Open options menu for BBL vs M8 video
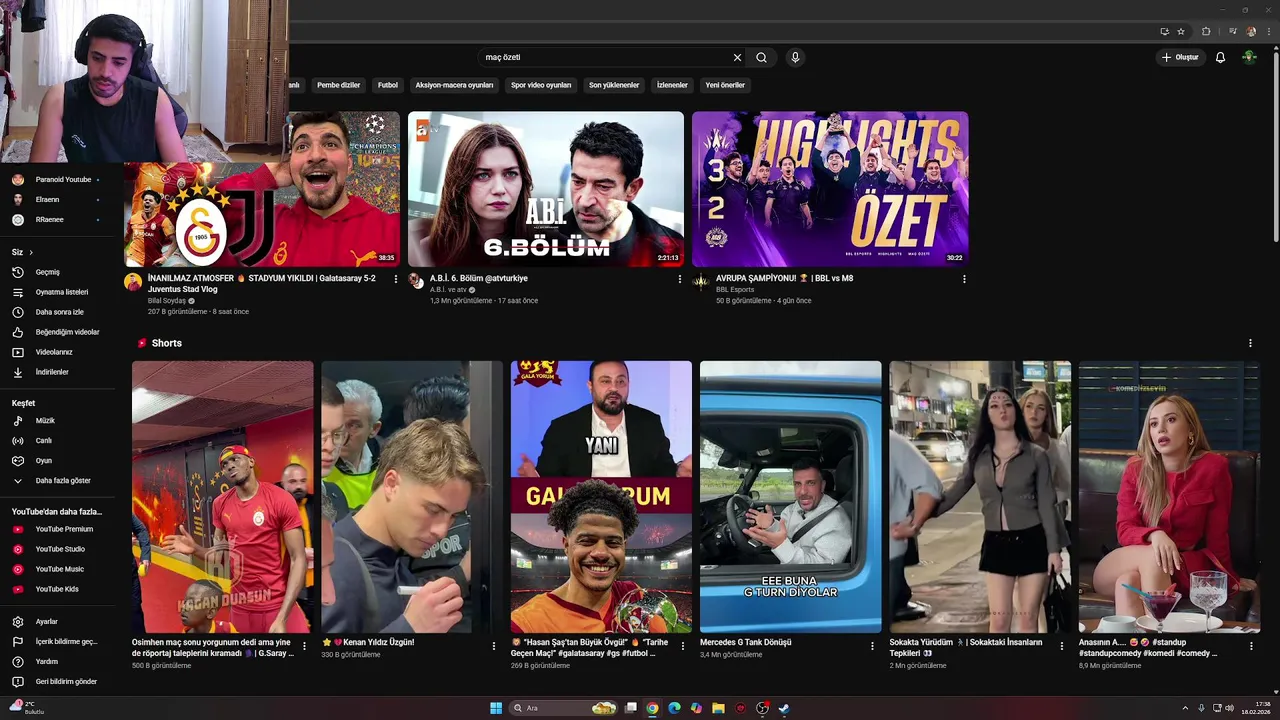The image size is (1280, 720). pyautogui.click(x=964, y=279)
